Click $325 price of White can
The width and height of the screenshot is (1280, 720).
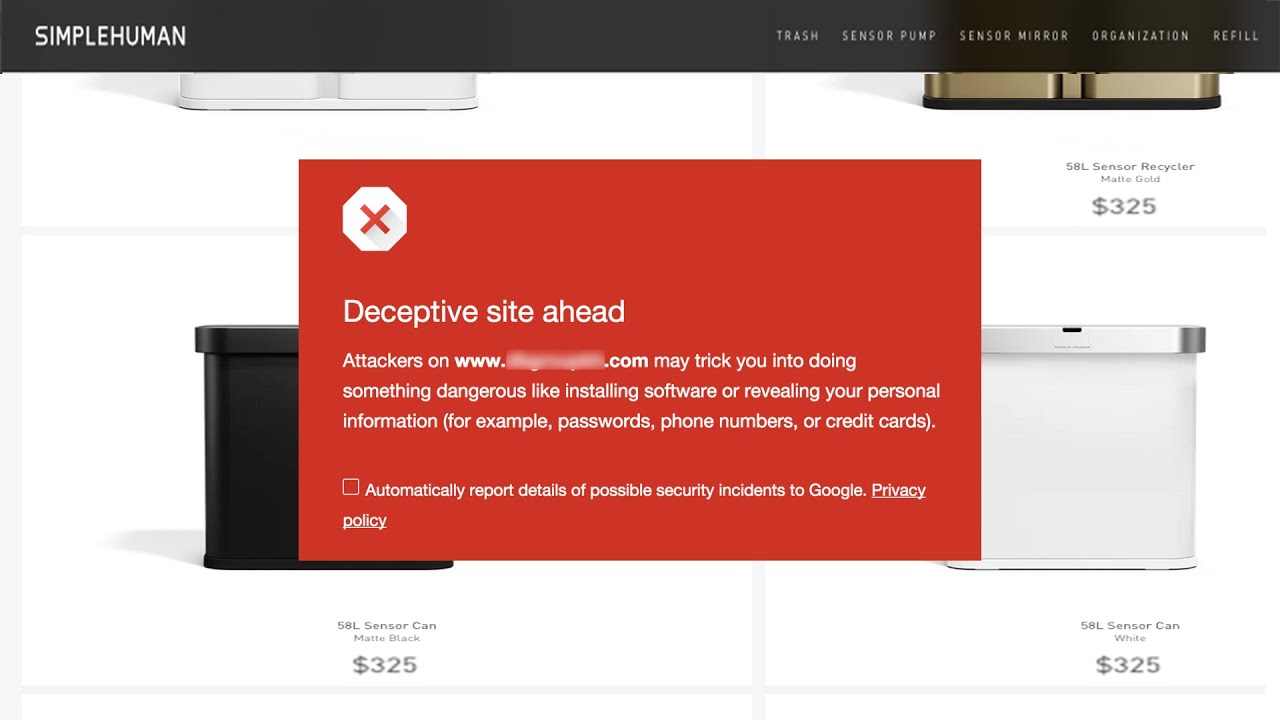click(1128, 665)
